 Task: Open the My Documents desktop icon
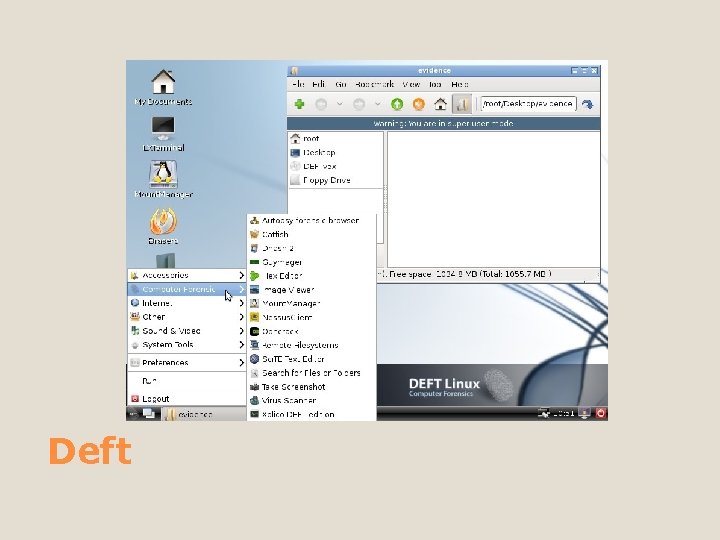click(163, 87)
